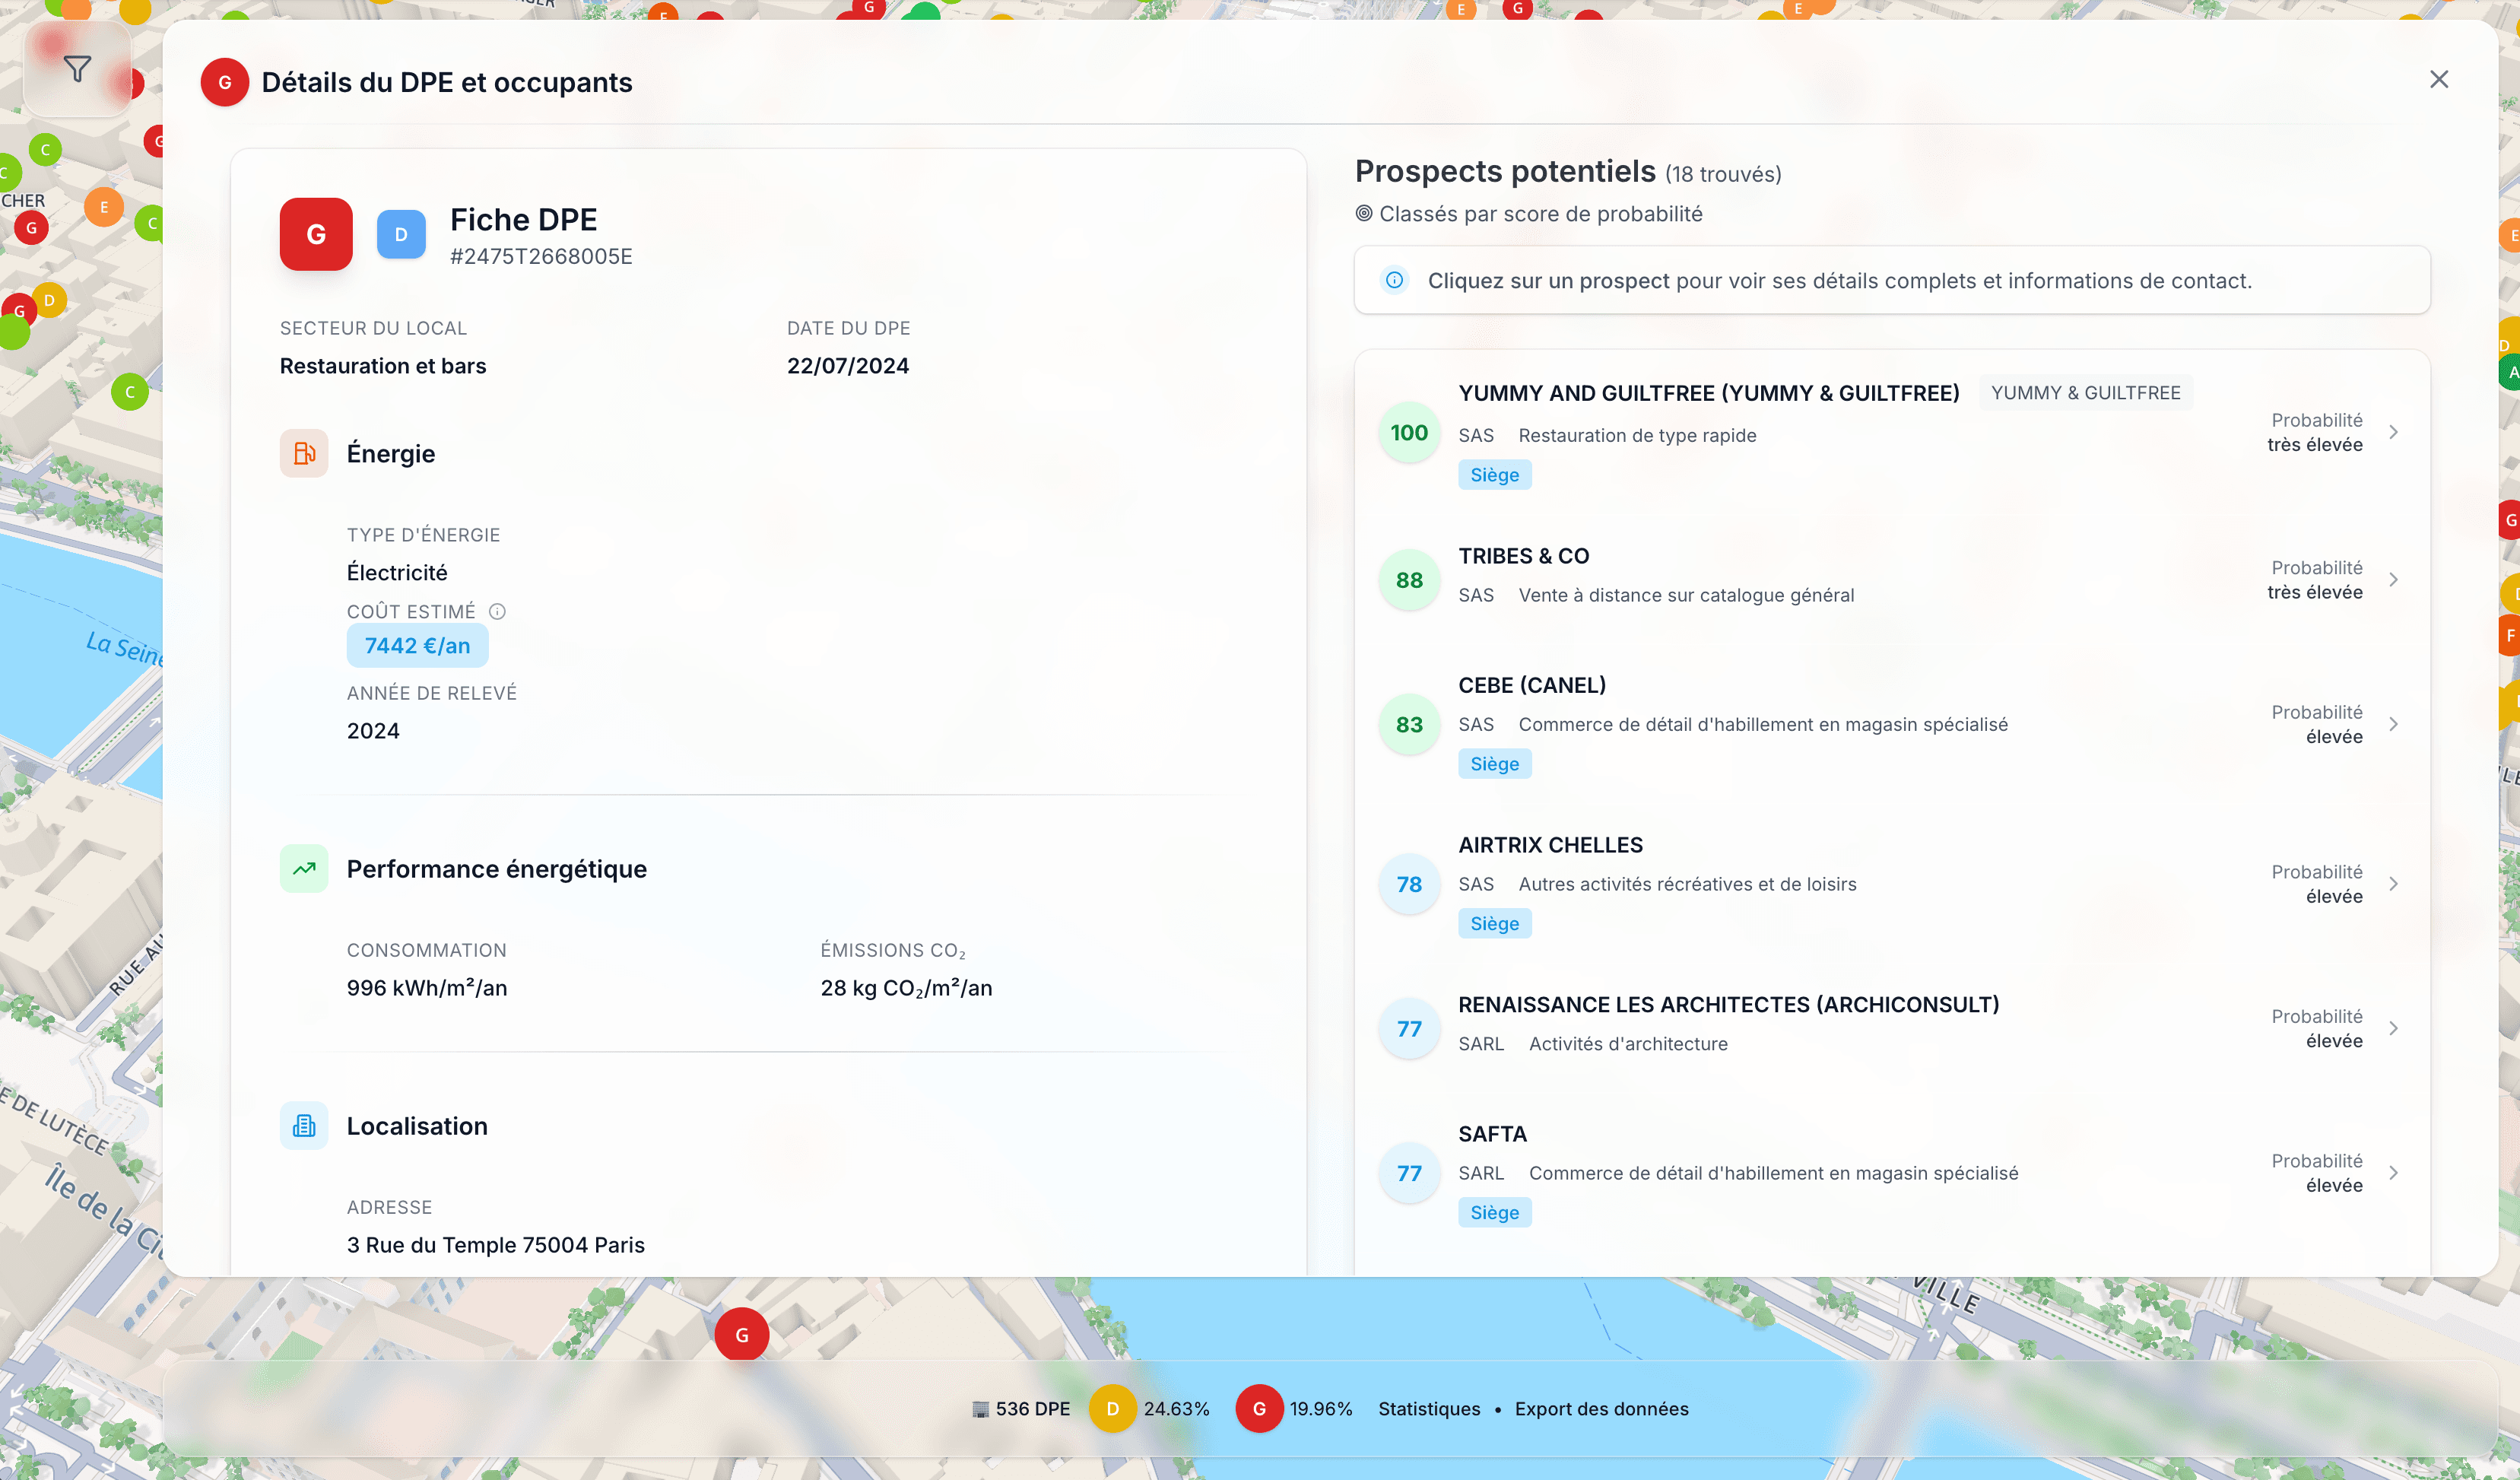Open the map filter funnel icon
The height and width of the screenshot is (1480, 2520).
(77, 69)
